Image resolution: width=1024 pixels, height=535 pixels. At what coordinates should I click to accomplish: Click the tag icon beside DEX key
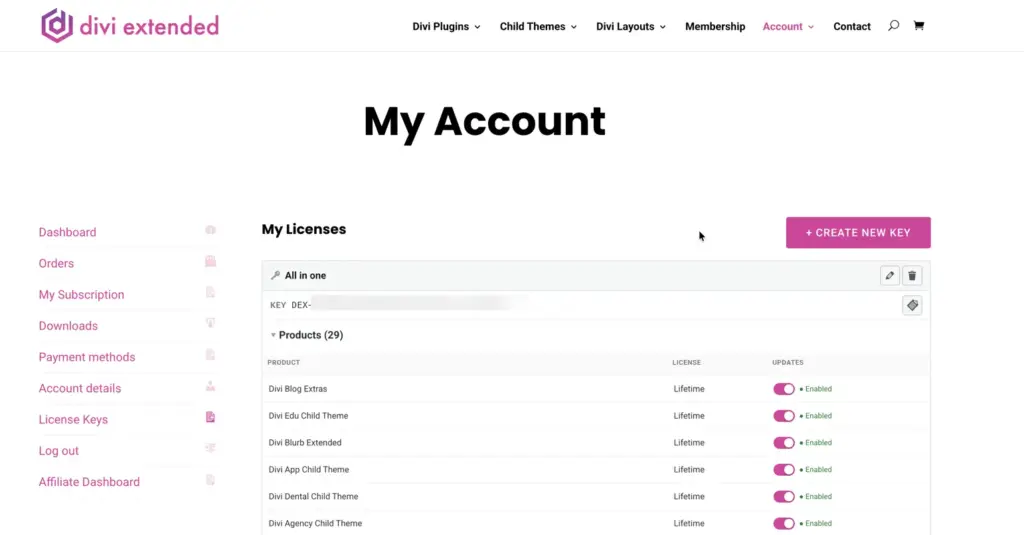pos(912,305)
